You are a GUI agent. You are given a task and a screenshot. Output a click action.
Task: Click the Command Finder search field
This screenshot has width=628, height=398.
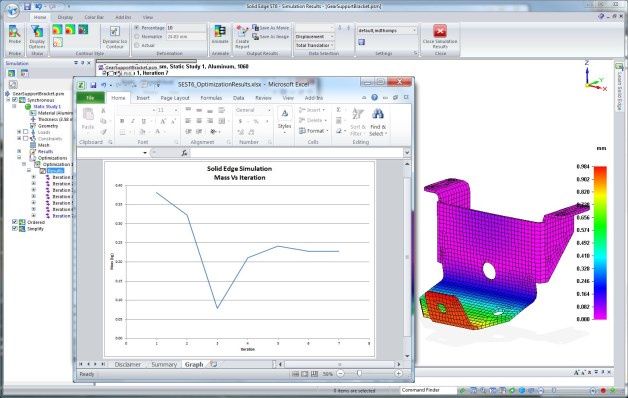point(428,390)
